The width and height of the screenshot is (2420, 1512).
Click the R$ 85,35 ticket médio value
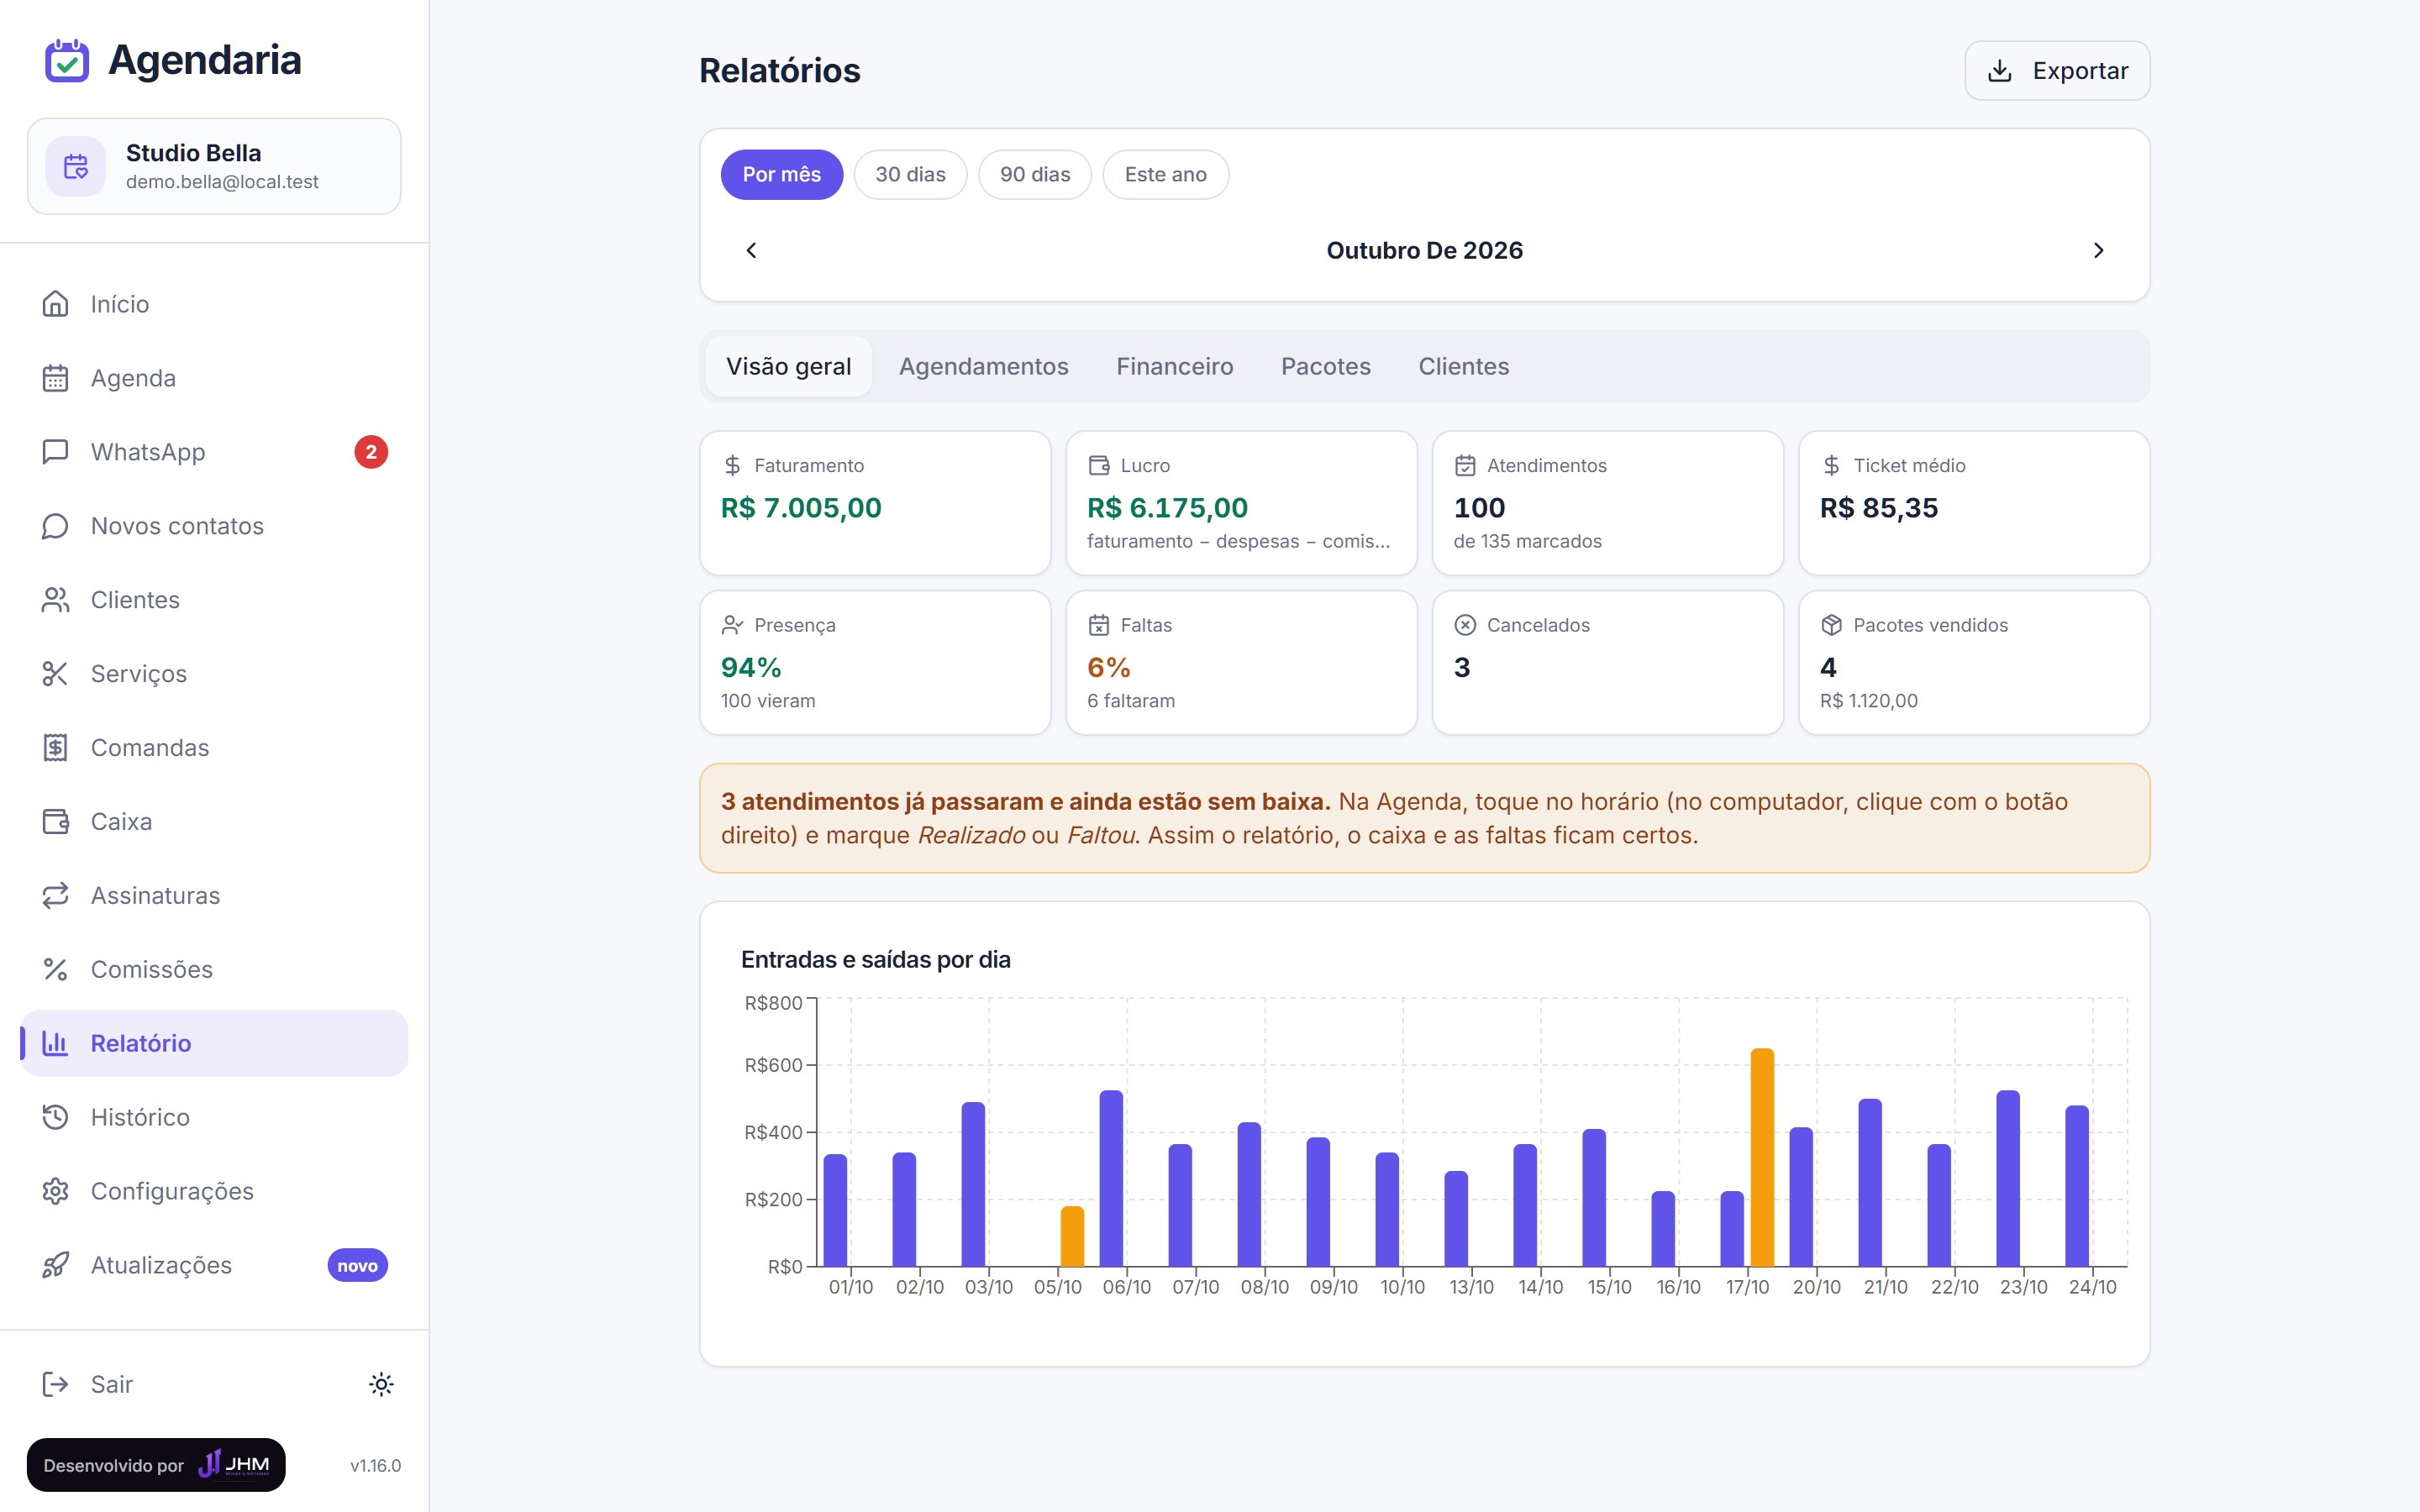[1879, 508]
